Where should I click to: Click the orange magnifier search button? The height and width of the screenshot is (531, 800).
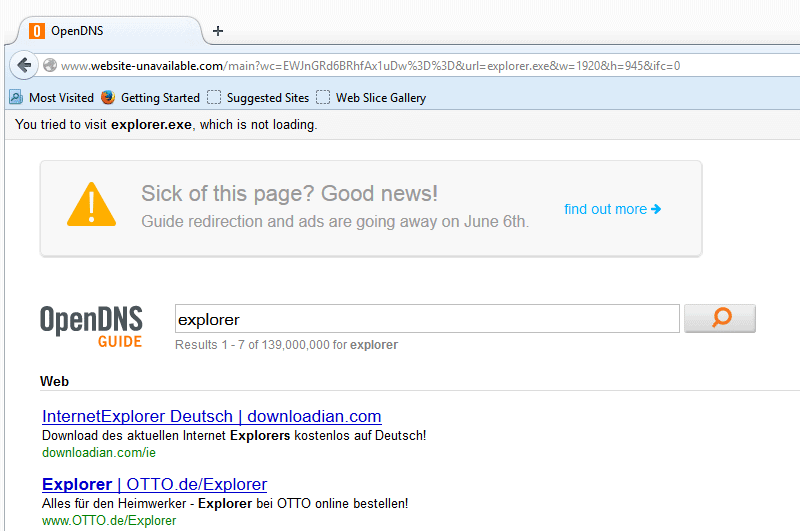(x=720, y=318)
